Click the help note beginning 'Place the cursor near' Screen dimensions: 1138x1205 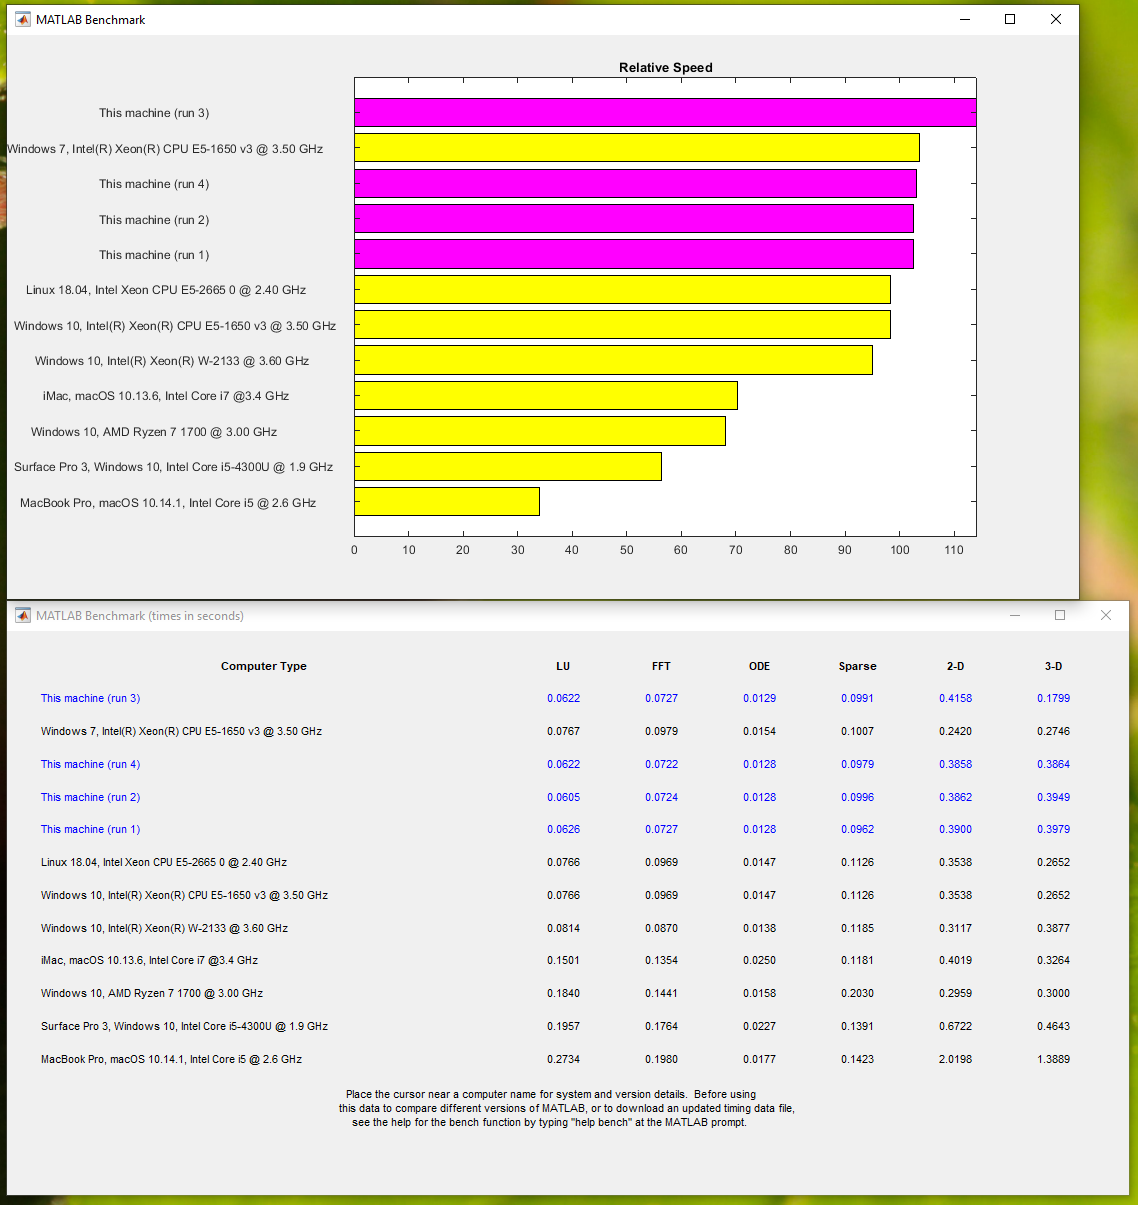pos(567,1108)
